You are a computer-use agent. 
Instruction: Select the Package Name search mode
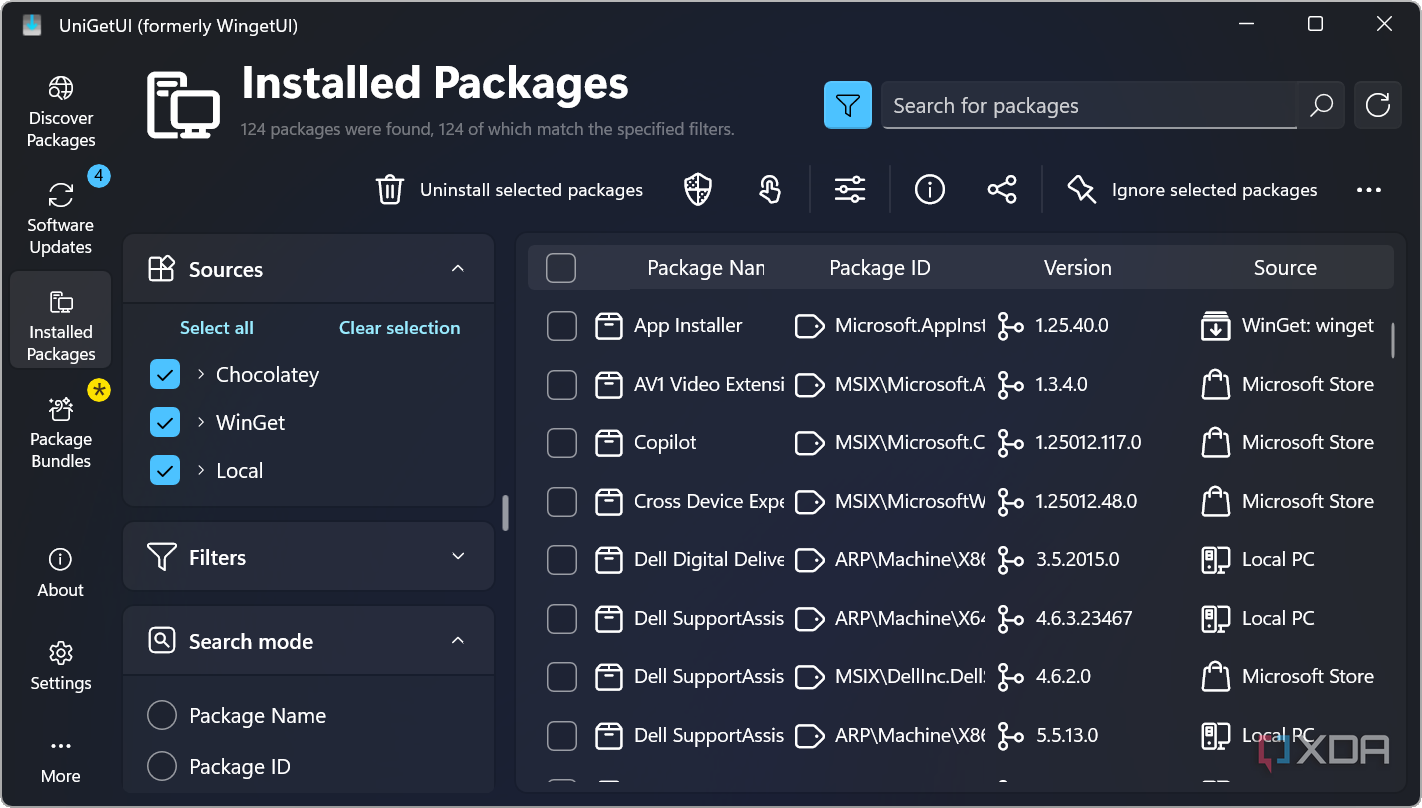(162, 716)
